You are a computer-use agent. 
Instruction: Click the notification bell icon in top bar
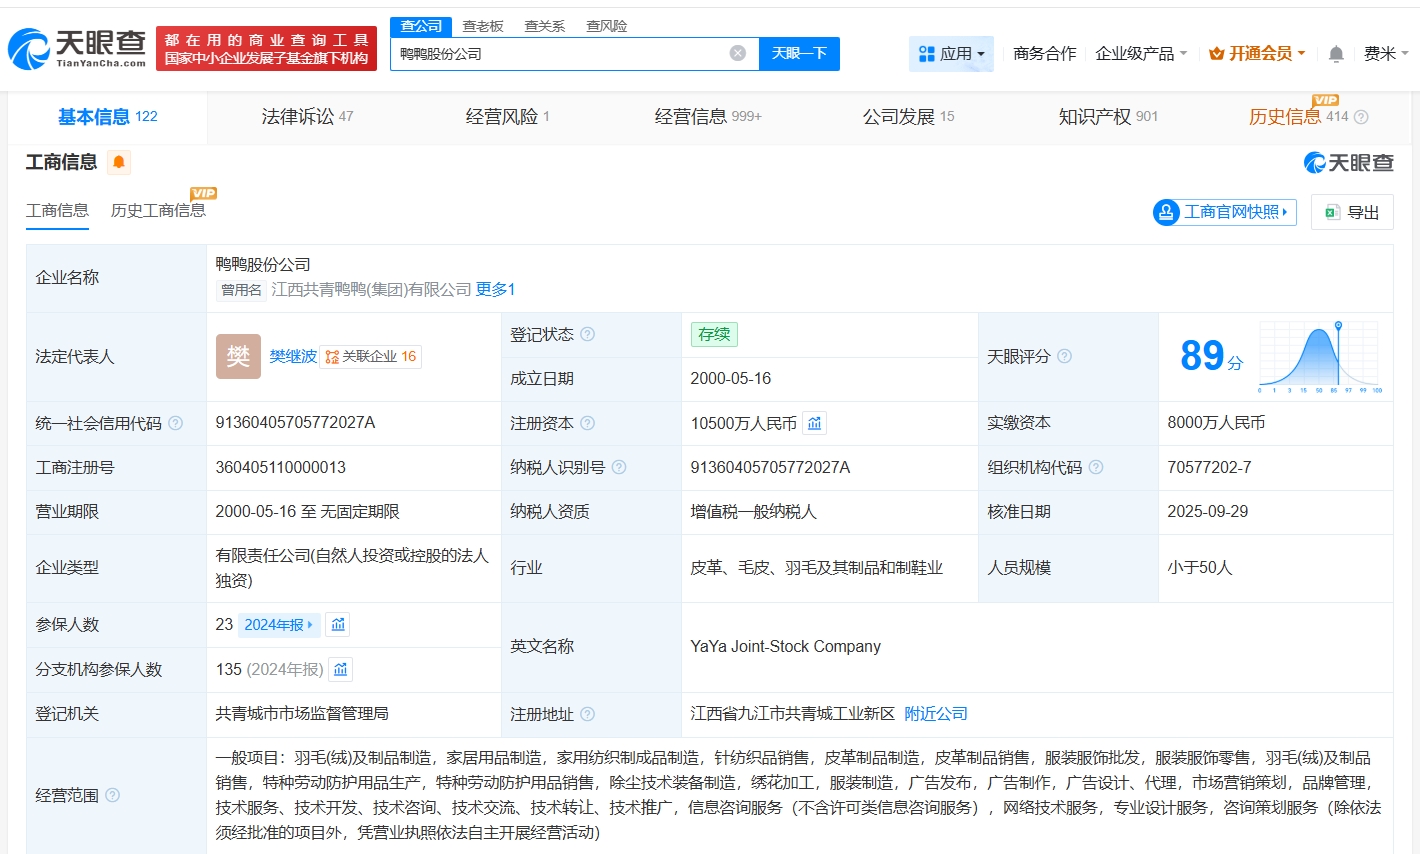pyautogui.click(x=1336, y=53)
